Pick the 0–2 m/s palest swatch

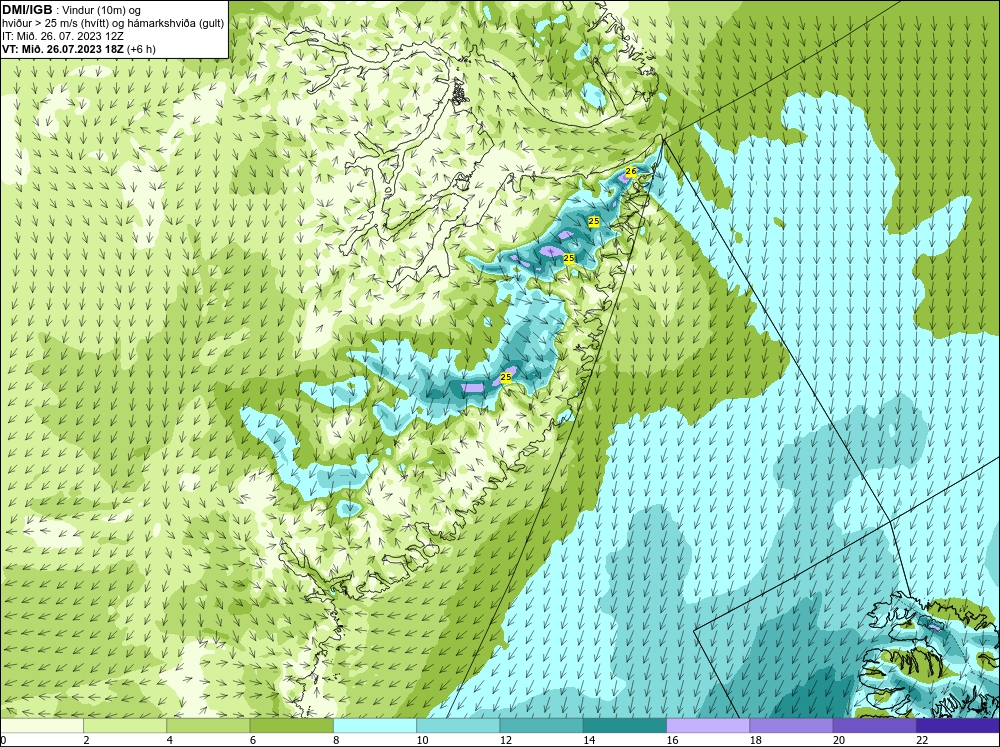click(42, 726)
